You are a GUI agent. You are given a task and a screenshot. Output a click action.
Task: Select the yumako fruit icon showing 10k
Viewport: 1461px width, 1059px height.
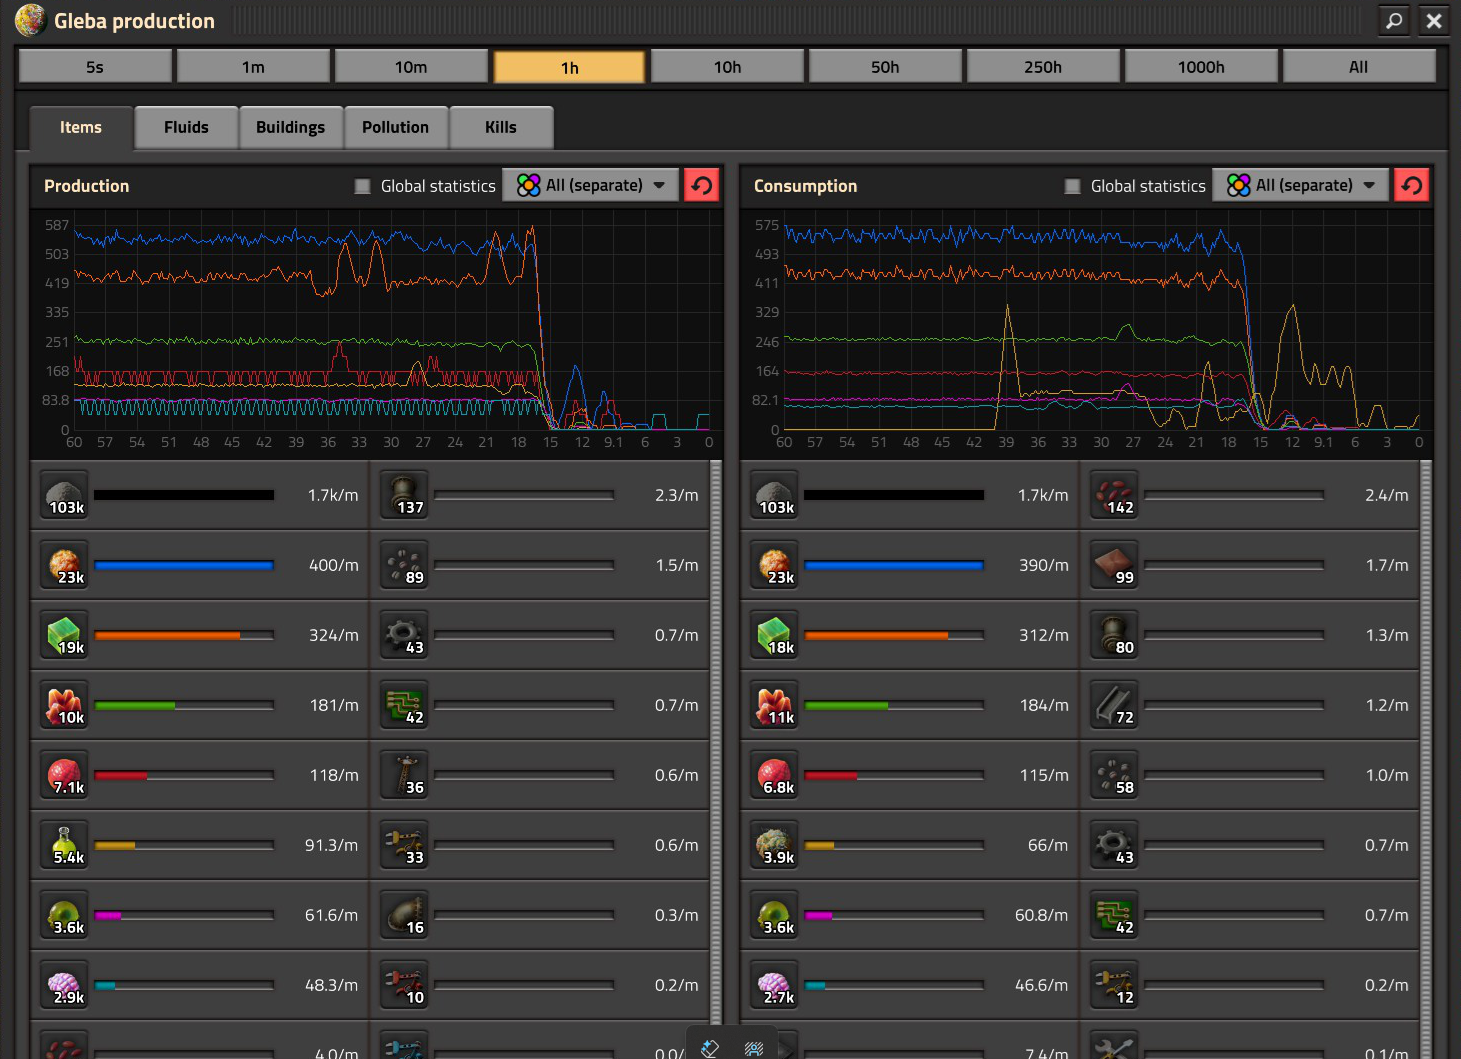point(65,705)
